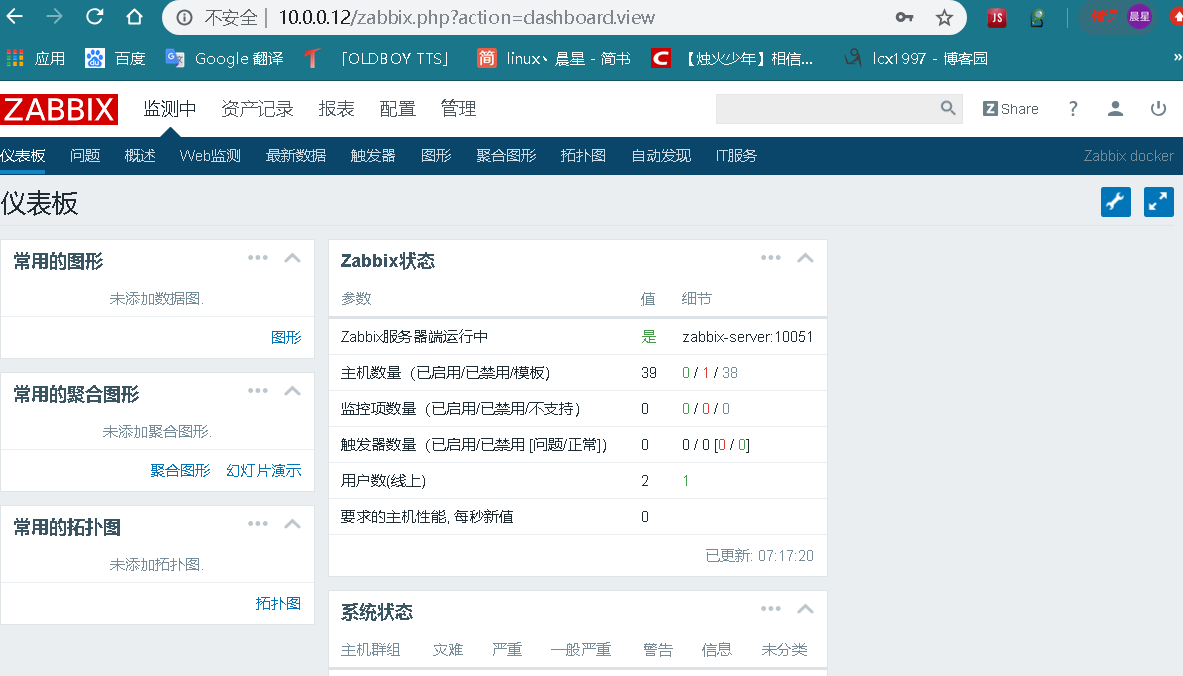Open the 系统状态 widget options dots
The width and height of the screenshot is (1183, 676).
tap(771, 609)
